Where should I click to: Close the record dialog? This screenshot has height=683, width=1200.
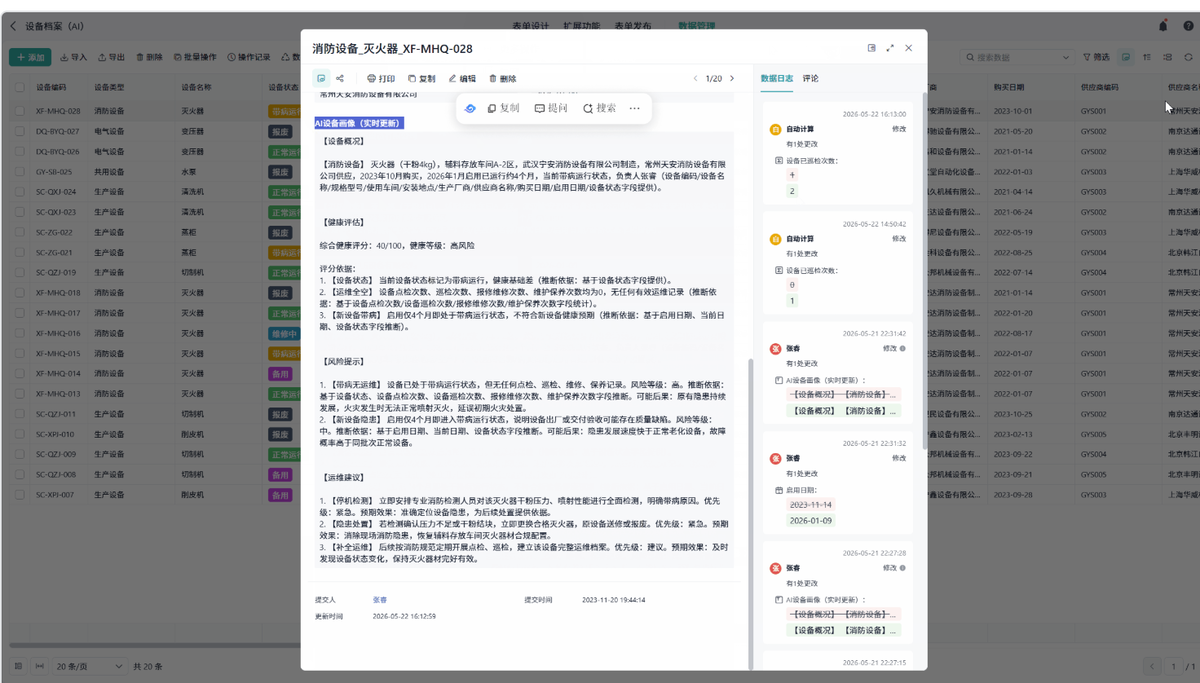pyautogui.click(x=909, y=48)
